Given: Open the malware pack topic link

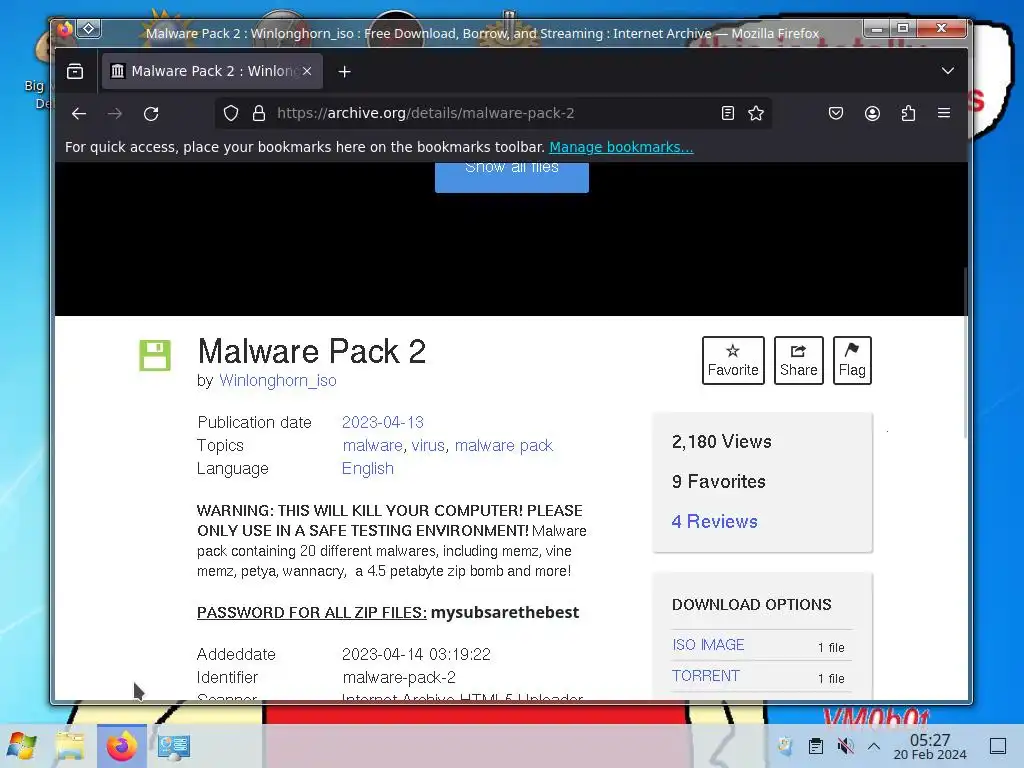Looking at the screenshot, I should point(504,445).
